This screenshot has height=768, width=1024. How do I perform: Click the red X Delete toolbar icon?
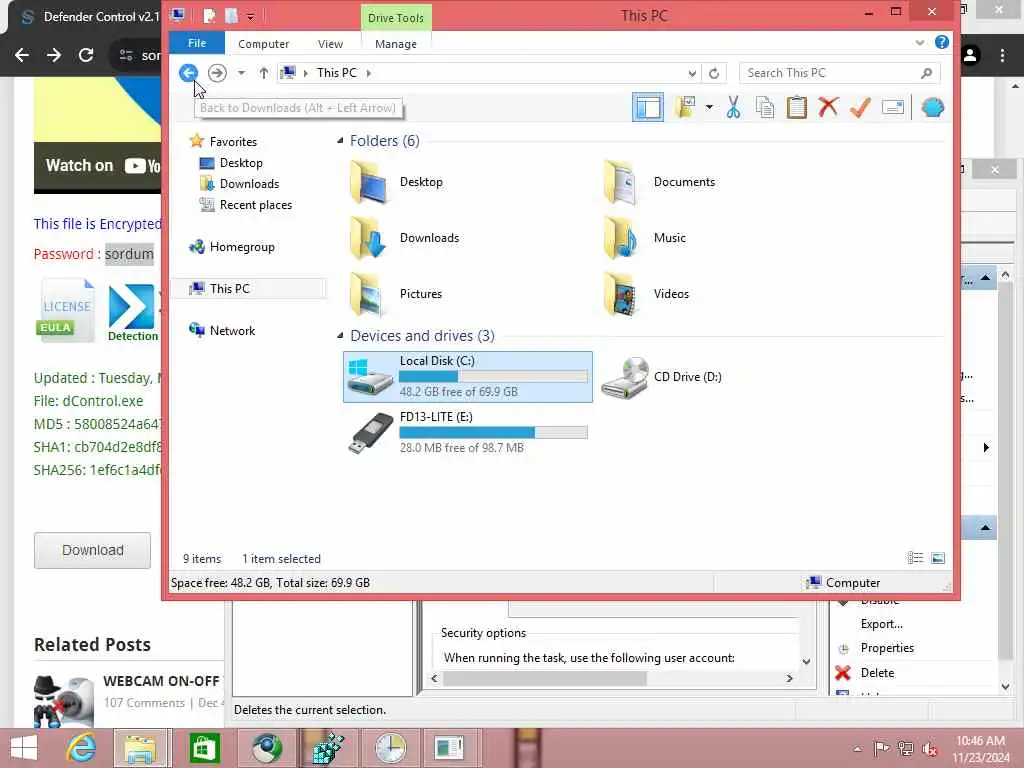[828, 107]
